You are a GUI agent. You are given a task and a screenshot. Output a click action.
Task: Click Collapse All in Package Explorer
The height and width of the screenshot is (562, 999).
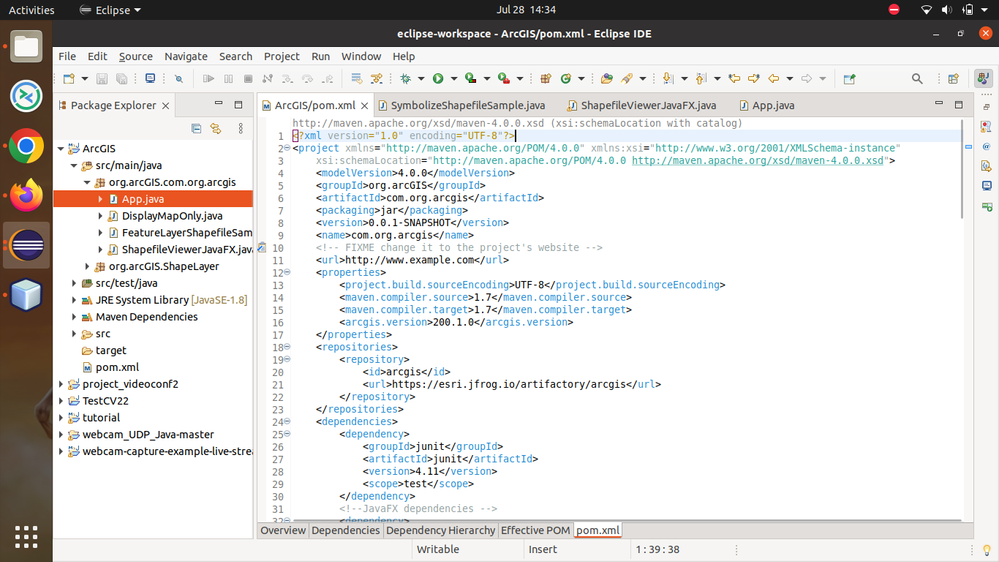[196, 128]
